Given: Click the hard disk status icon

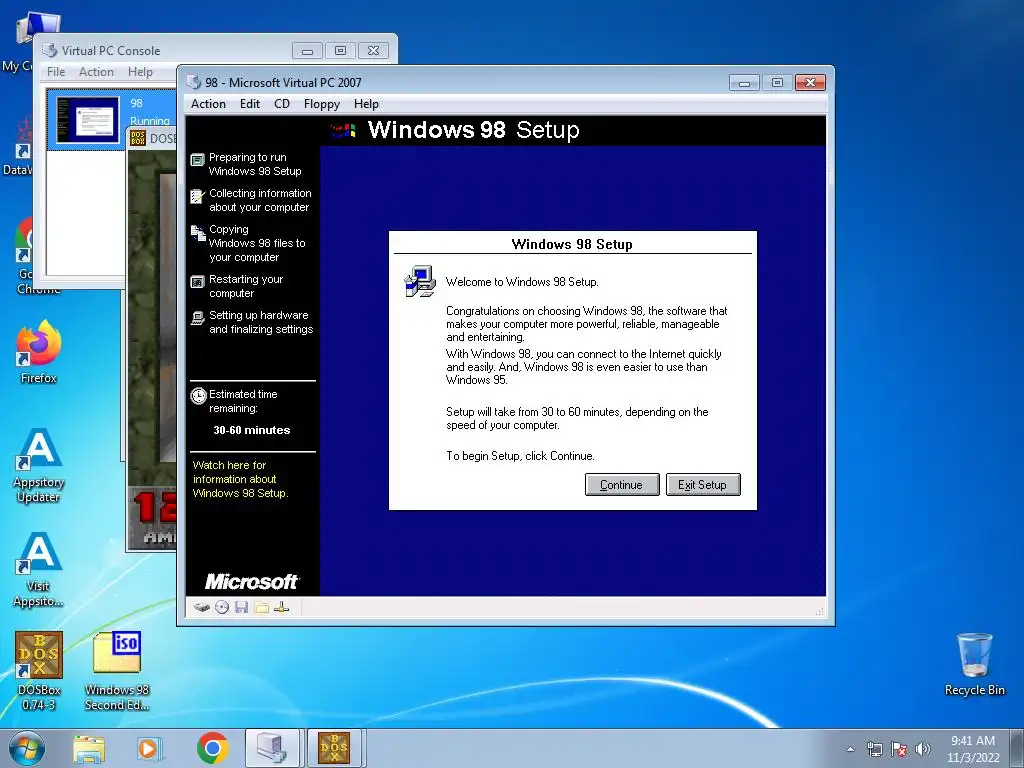Looking at the screenshot, I should 202,607.
